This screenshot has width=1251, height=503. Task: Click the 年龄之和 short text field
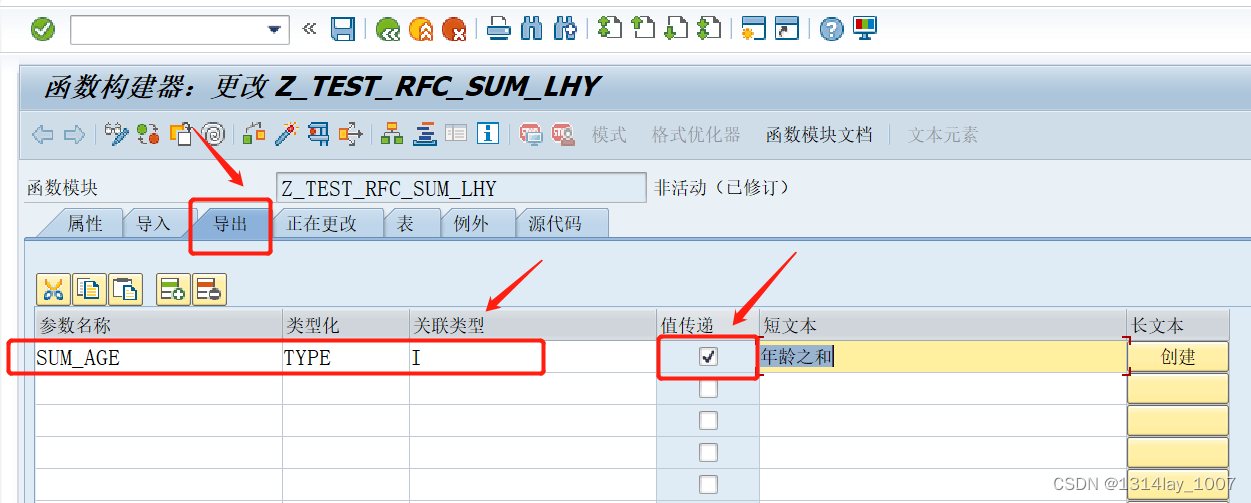(942, 356)
